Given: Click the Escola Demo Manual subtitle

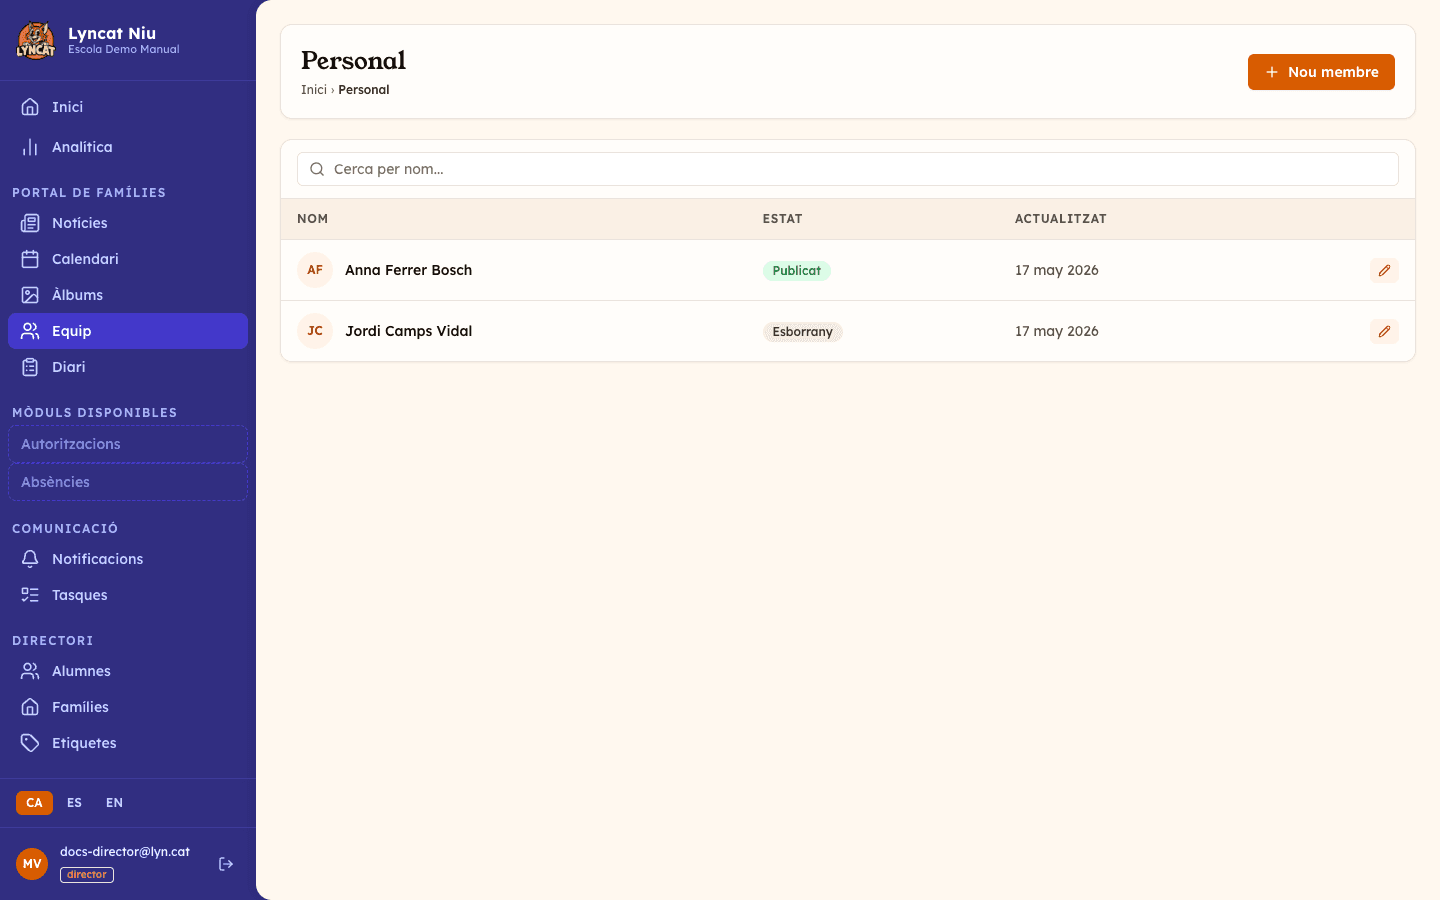Looking at the screenshot, I should [x=124, y=49].
